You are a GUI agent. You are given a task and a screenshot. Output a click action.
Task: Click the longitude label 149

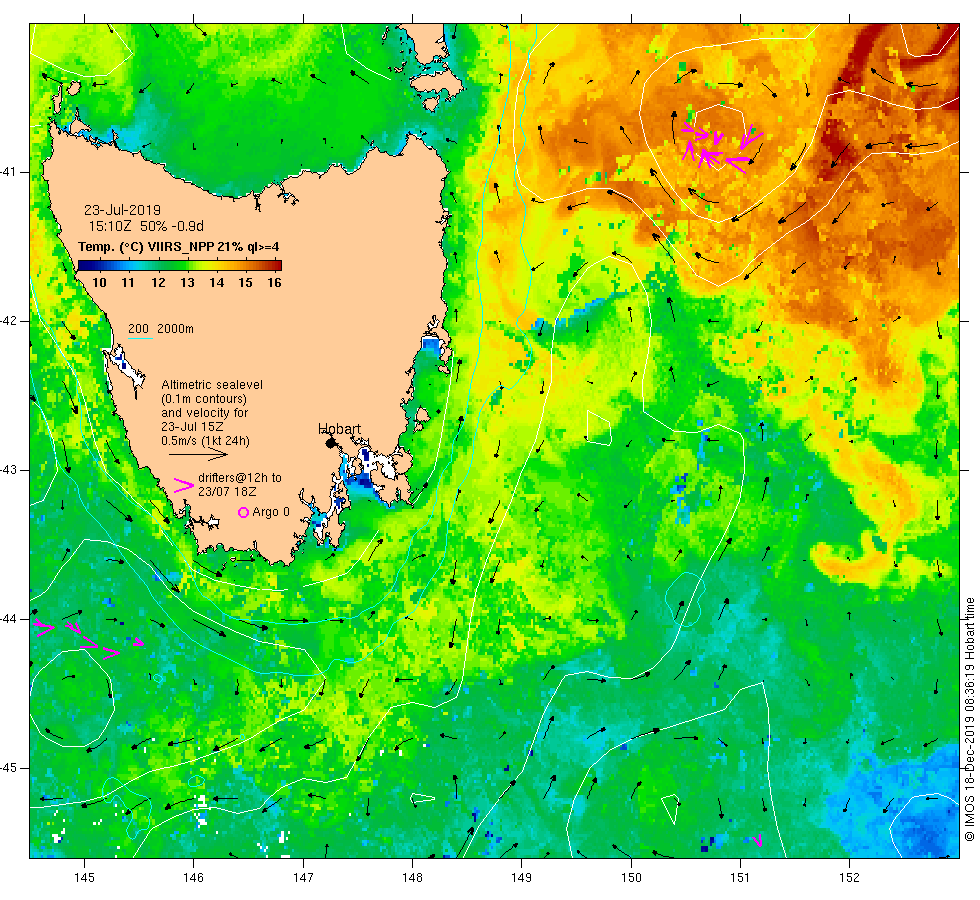coord(522,878)
